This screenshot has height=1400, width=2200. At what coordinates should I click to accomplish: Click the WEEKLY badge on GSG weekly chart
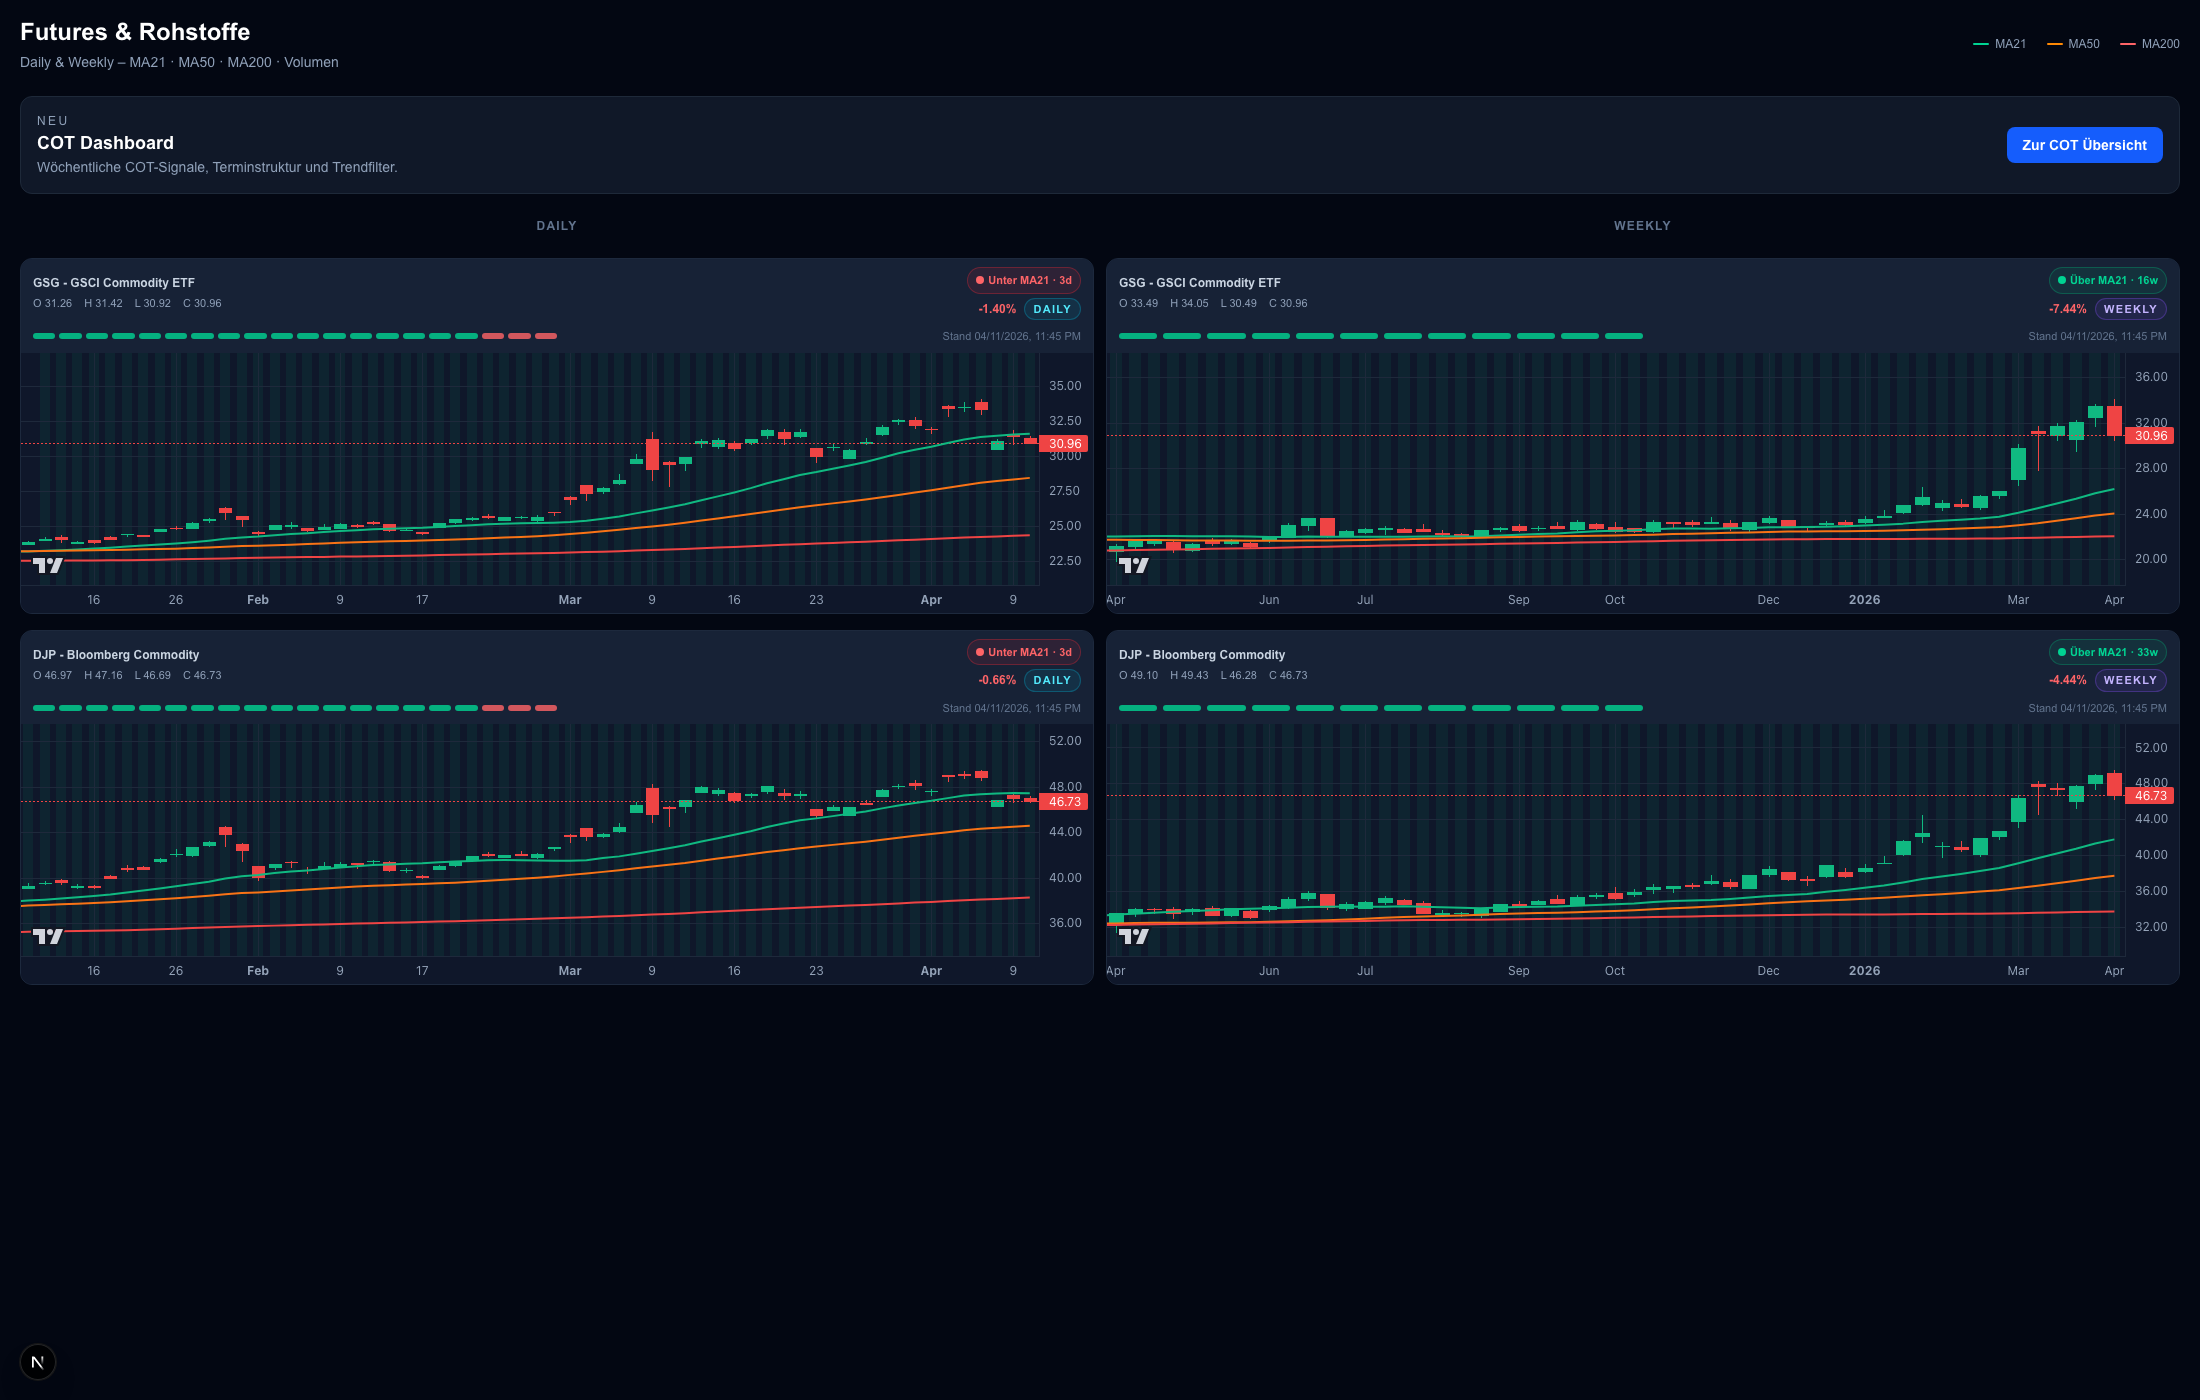coord(2130,309)
